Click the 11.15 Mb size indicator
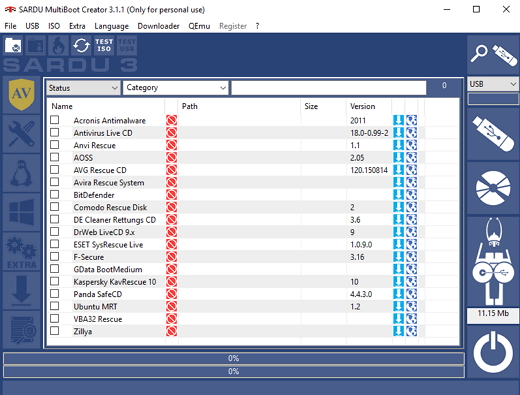Viewport: 520px width, 395px height. coord(493,315)
